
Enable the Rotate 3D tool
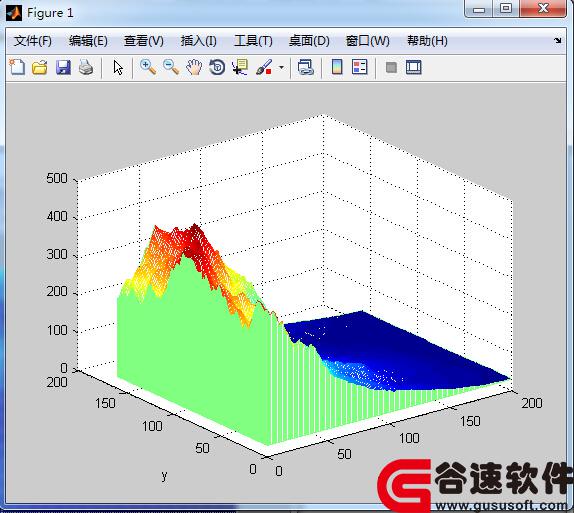tap(217, 67)
